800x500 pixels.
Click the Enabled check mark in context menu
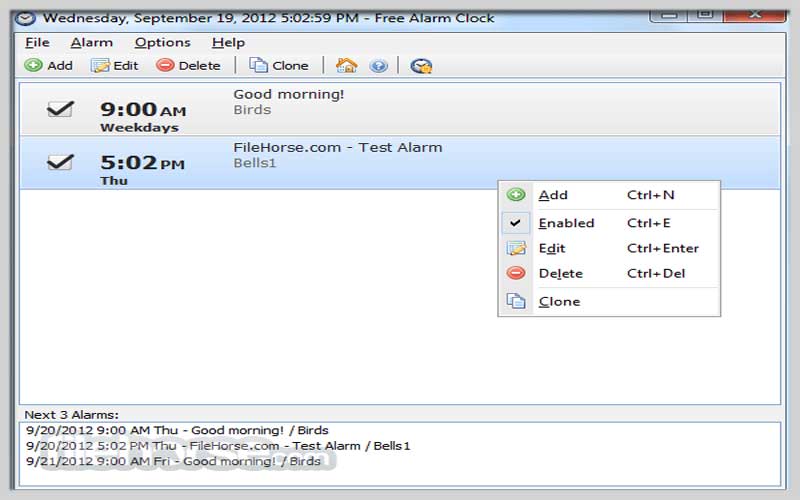coord(515,223)
